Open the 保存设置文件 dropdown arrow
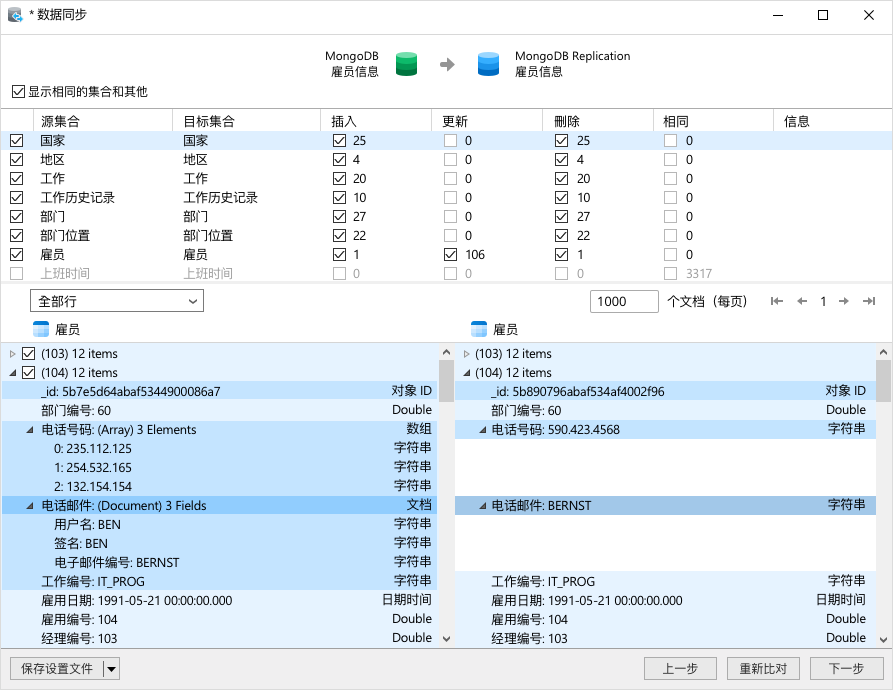Viewport: 893px width, 690px height. click(x=111, y=668)
